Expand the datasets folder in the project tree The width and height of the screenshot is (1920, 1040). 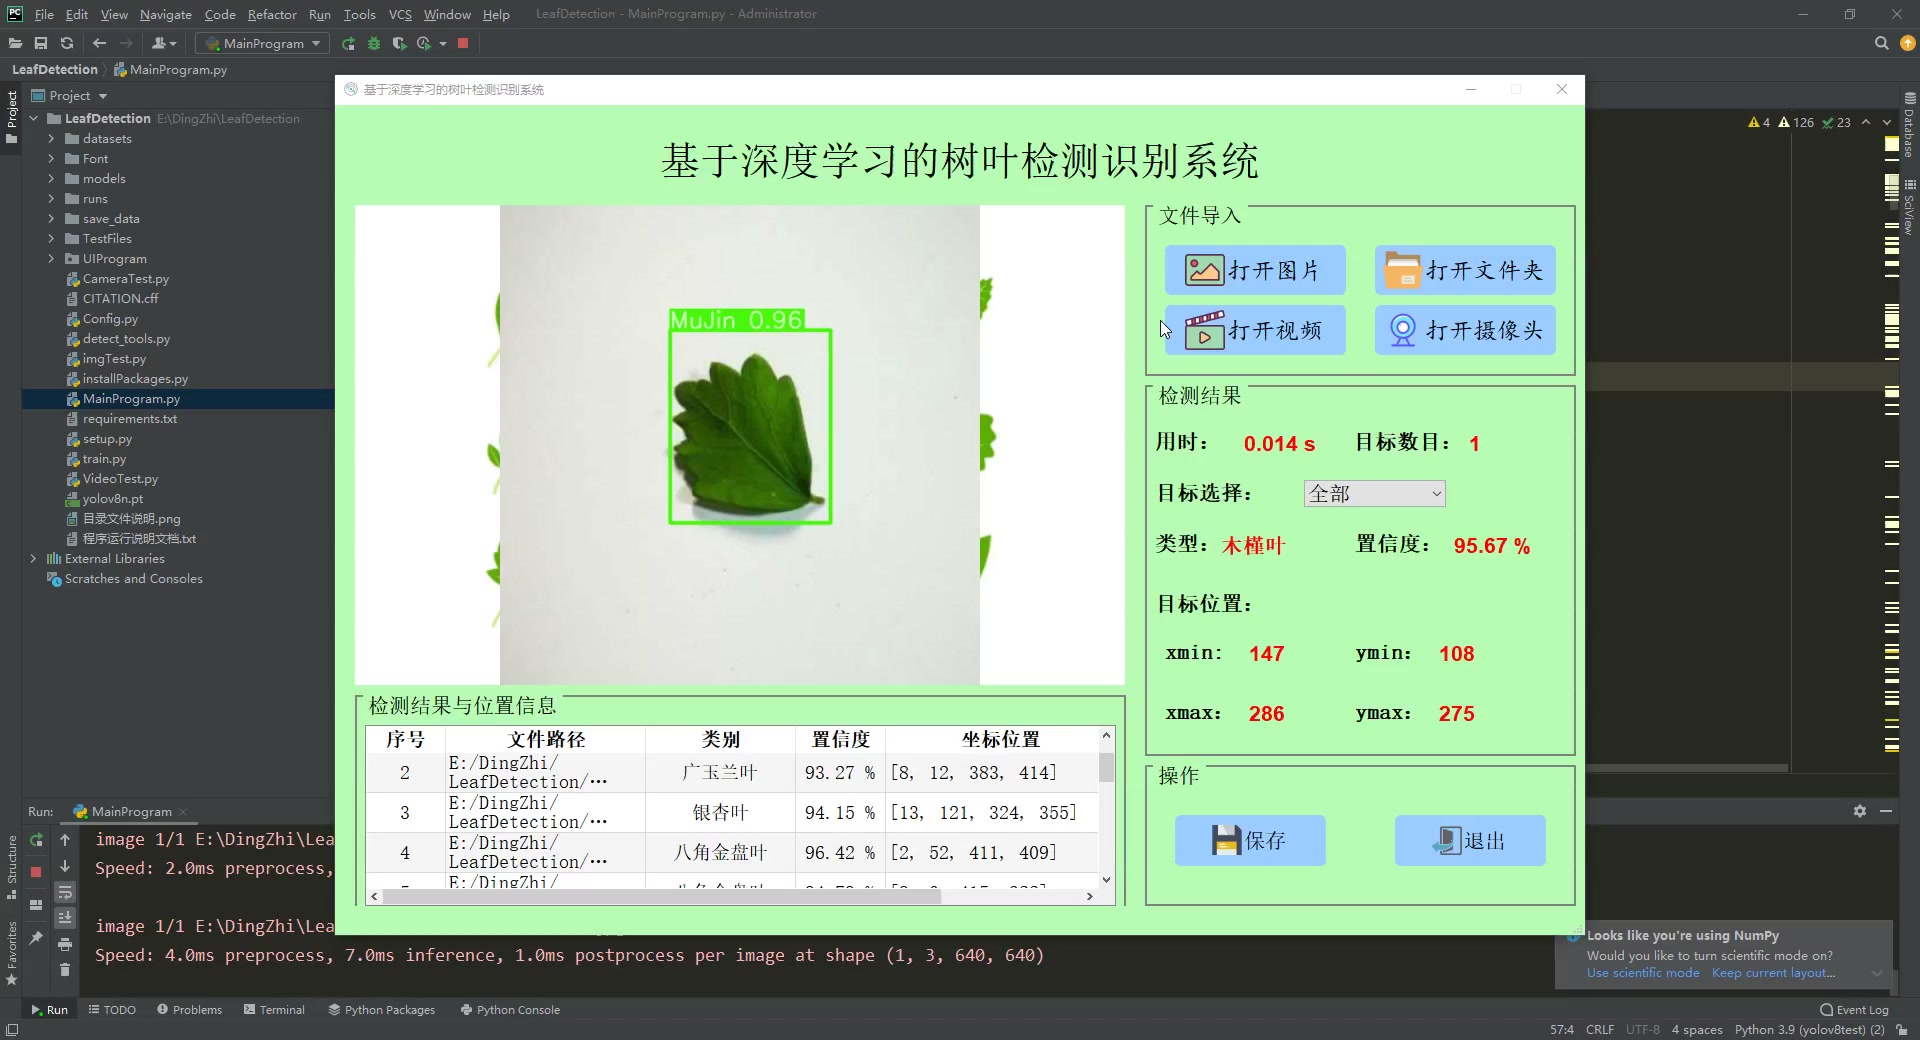[51, 139]
